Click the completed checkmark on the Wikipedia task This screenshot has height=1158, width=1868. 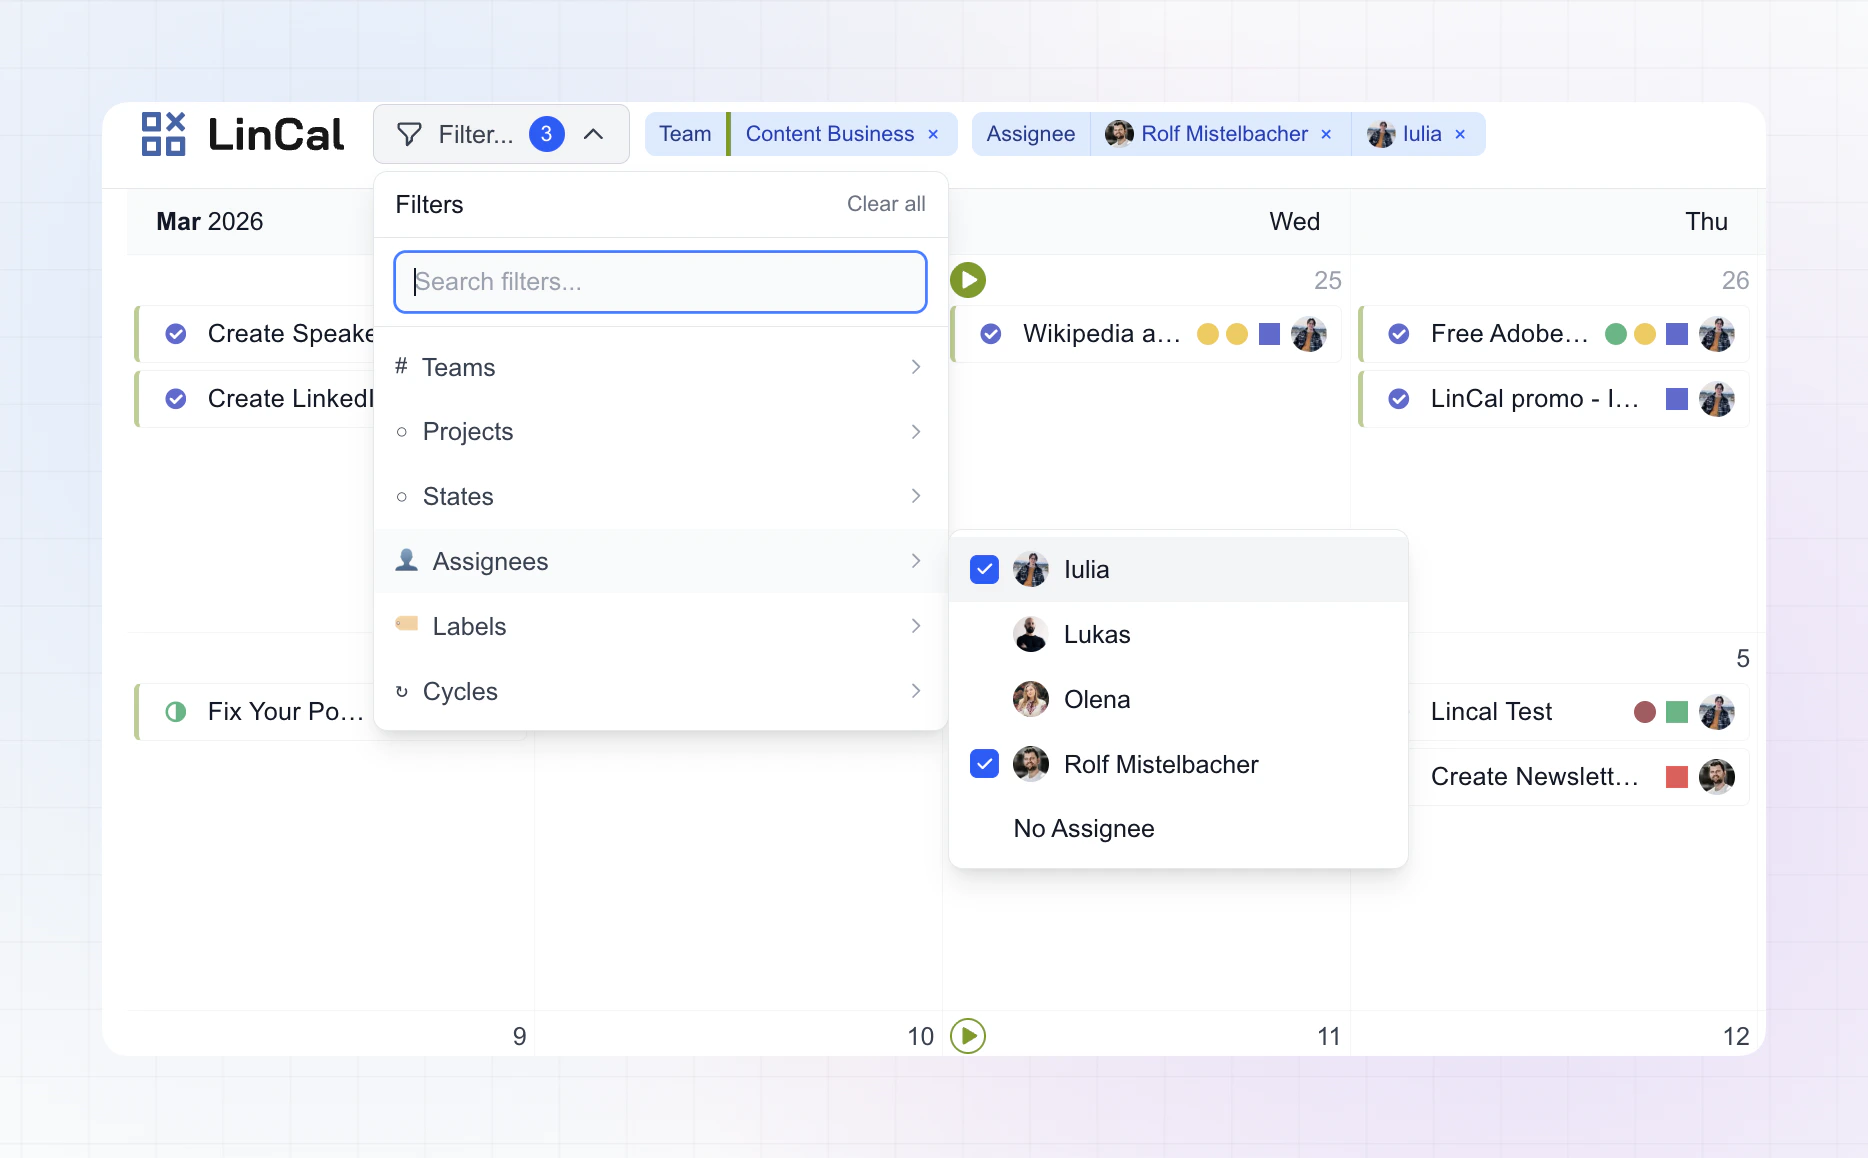(991, 334)
